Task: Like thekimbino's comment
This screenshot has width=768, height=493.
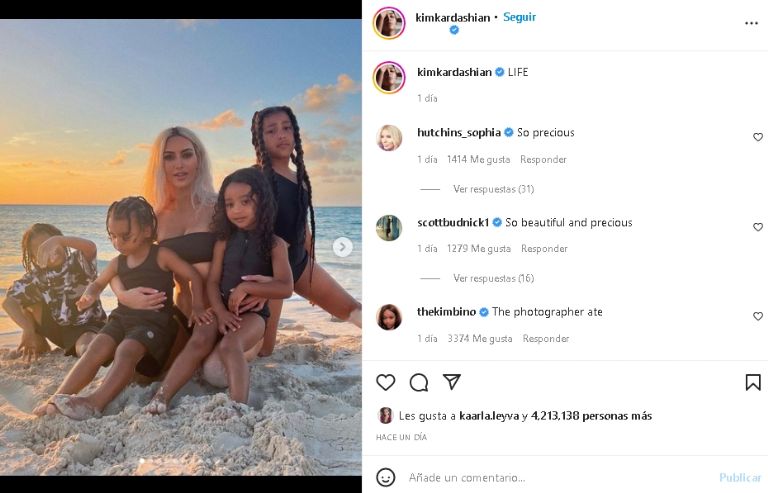Action: pyautogui.click(x=757, y=316)
